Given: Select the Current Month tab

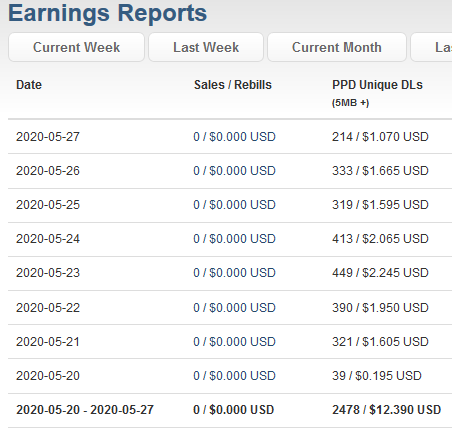Looking at the screenshot, I should click(x=337, y=47).
